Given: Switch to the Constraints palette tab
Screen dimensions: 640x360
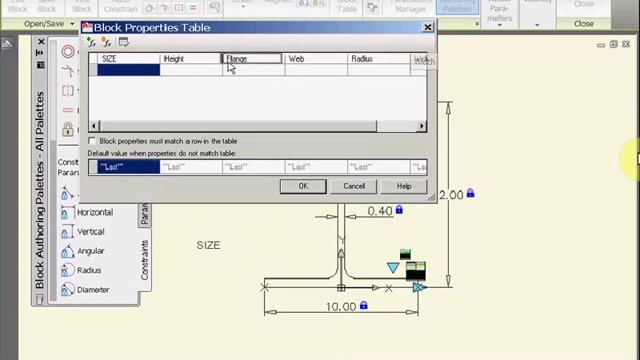Looking at the screenshot, I should click(x=144, y=260).
